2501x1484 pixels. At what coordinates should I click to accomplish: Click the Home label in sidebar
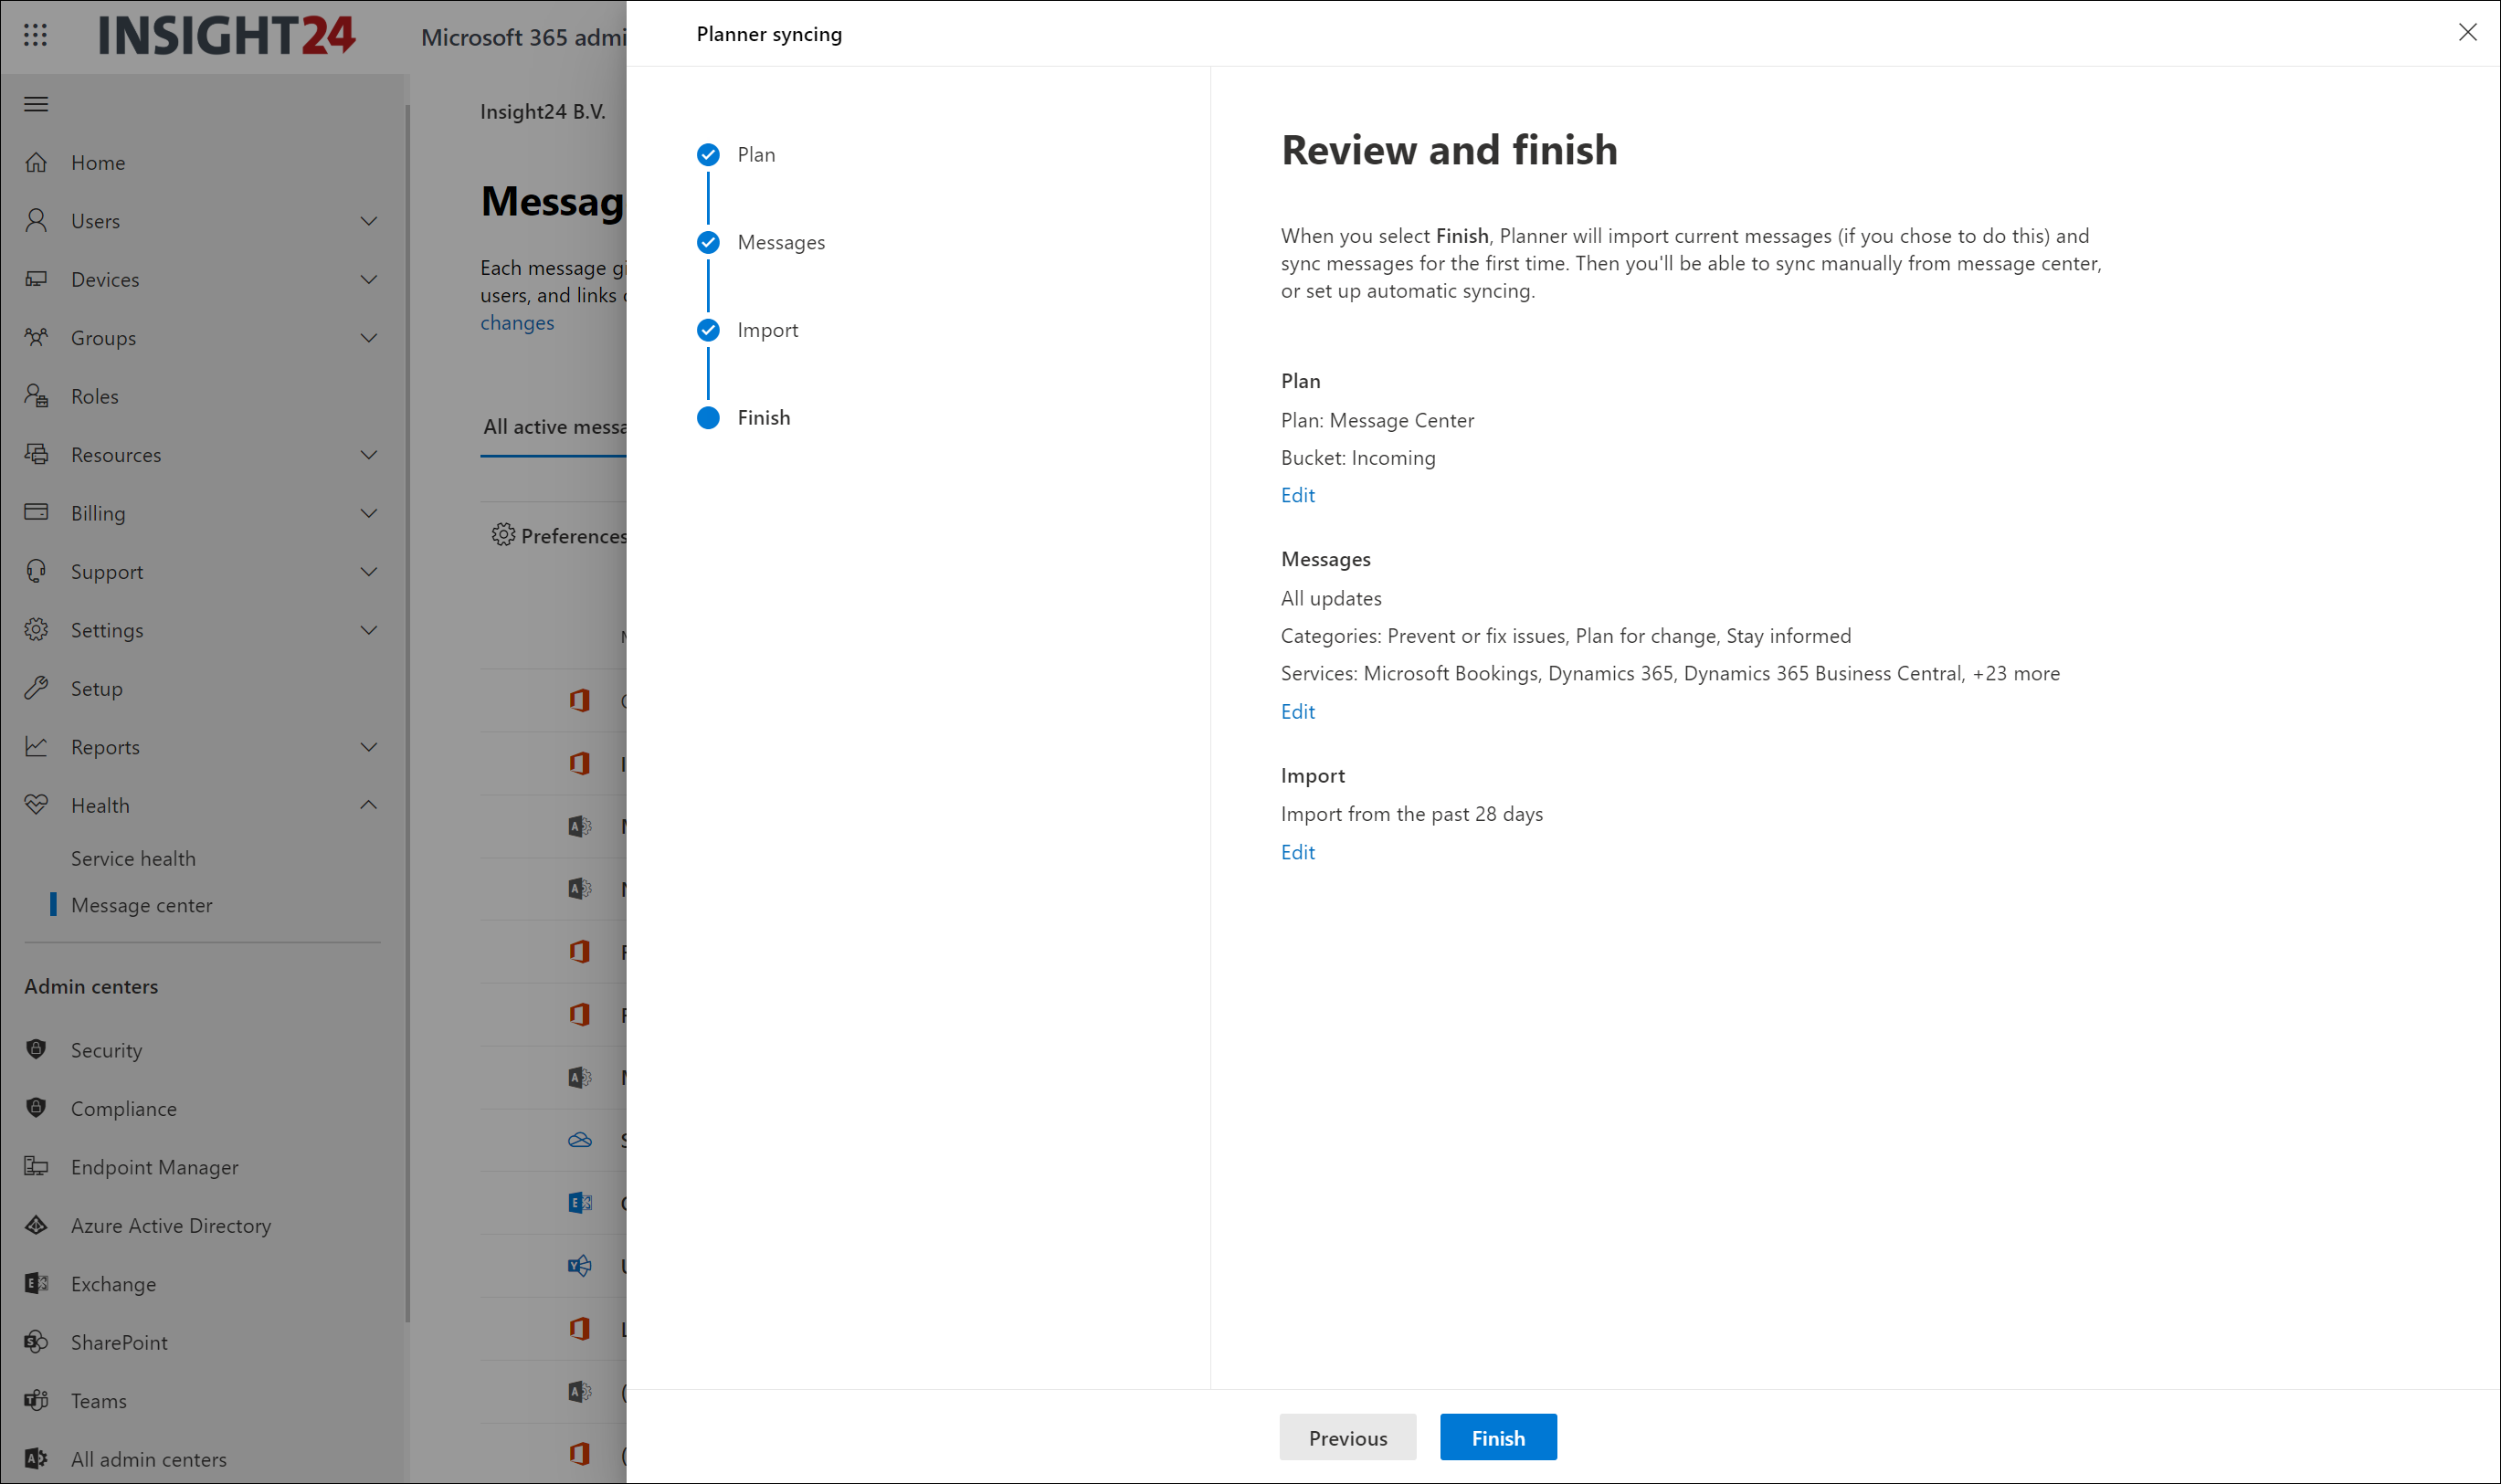coord(98,163)
